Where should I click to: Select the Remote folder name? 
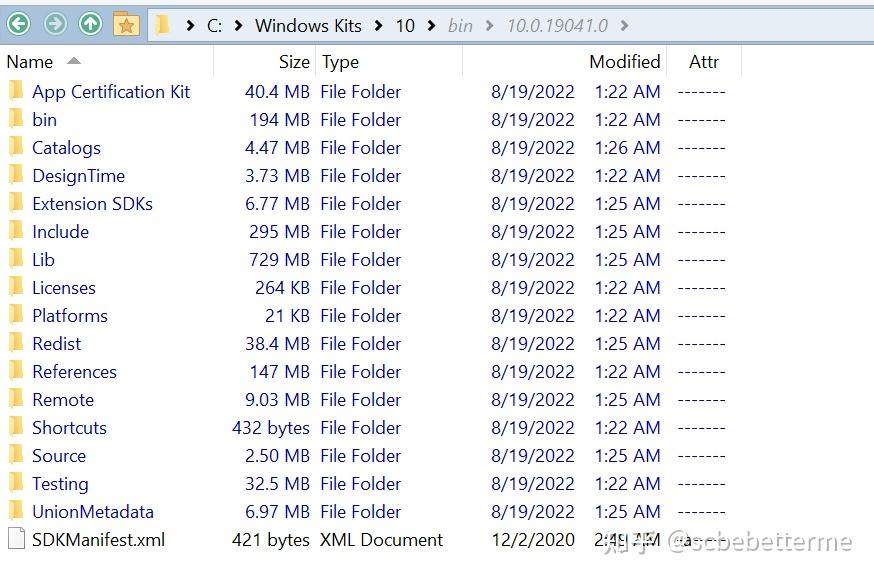[x=64, y=399]
